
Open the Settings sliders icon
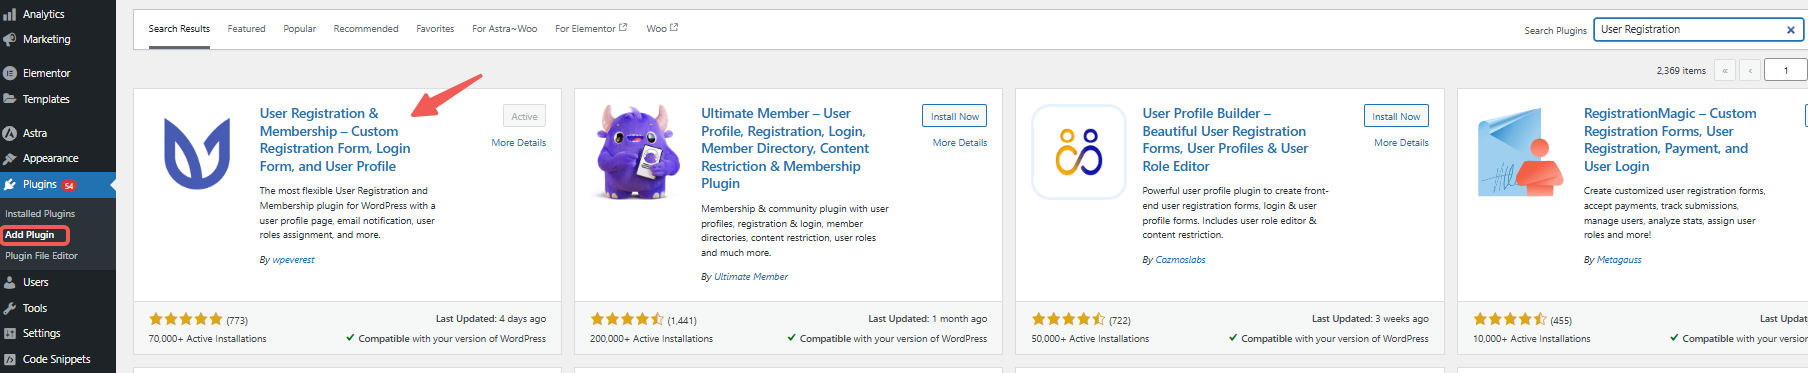[10, 333]
